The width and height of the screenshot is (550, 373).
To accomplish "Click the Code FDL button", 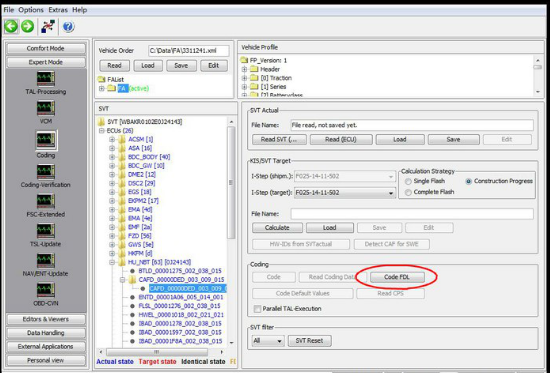I will [397, 277].
